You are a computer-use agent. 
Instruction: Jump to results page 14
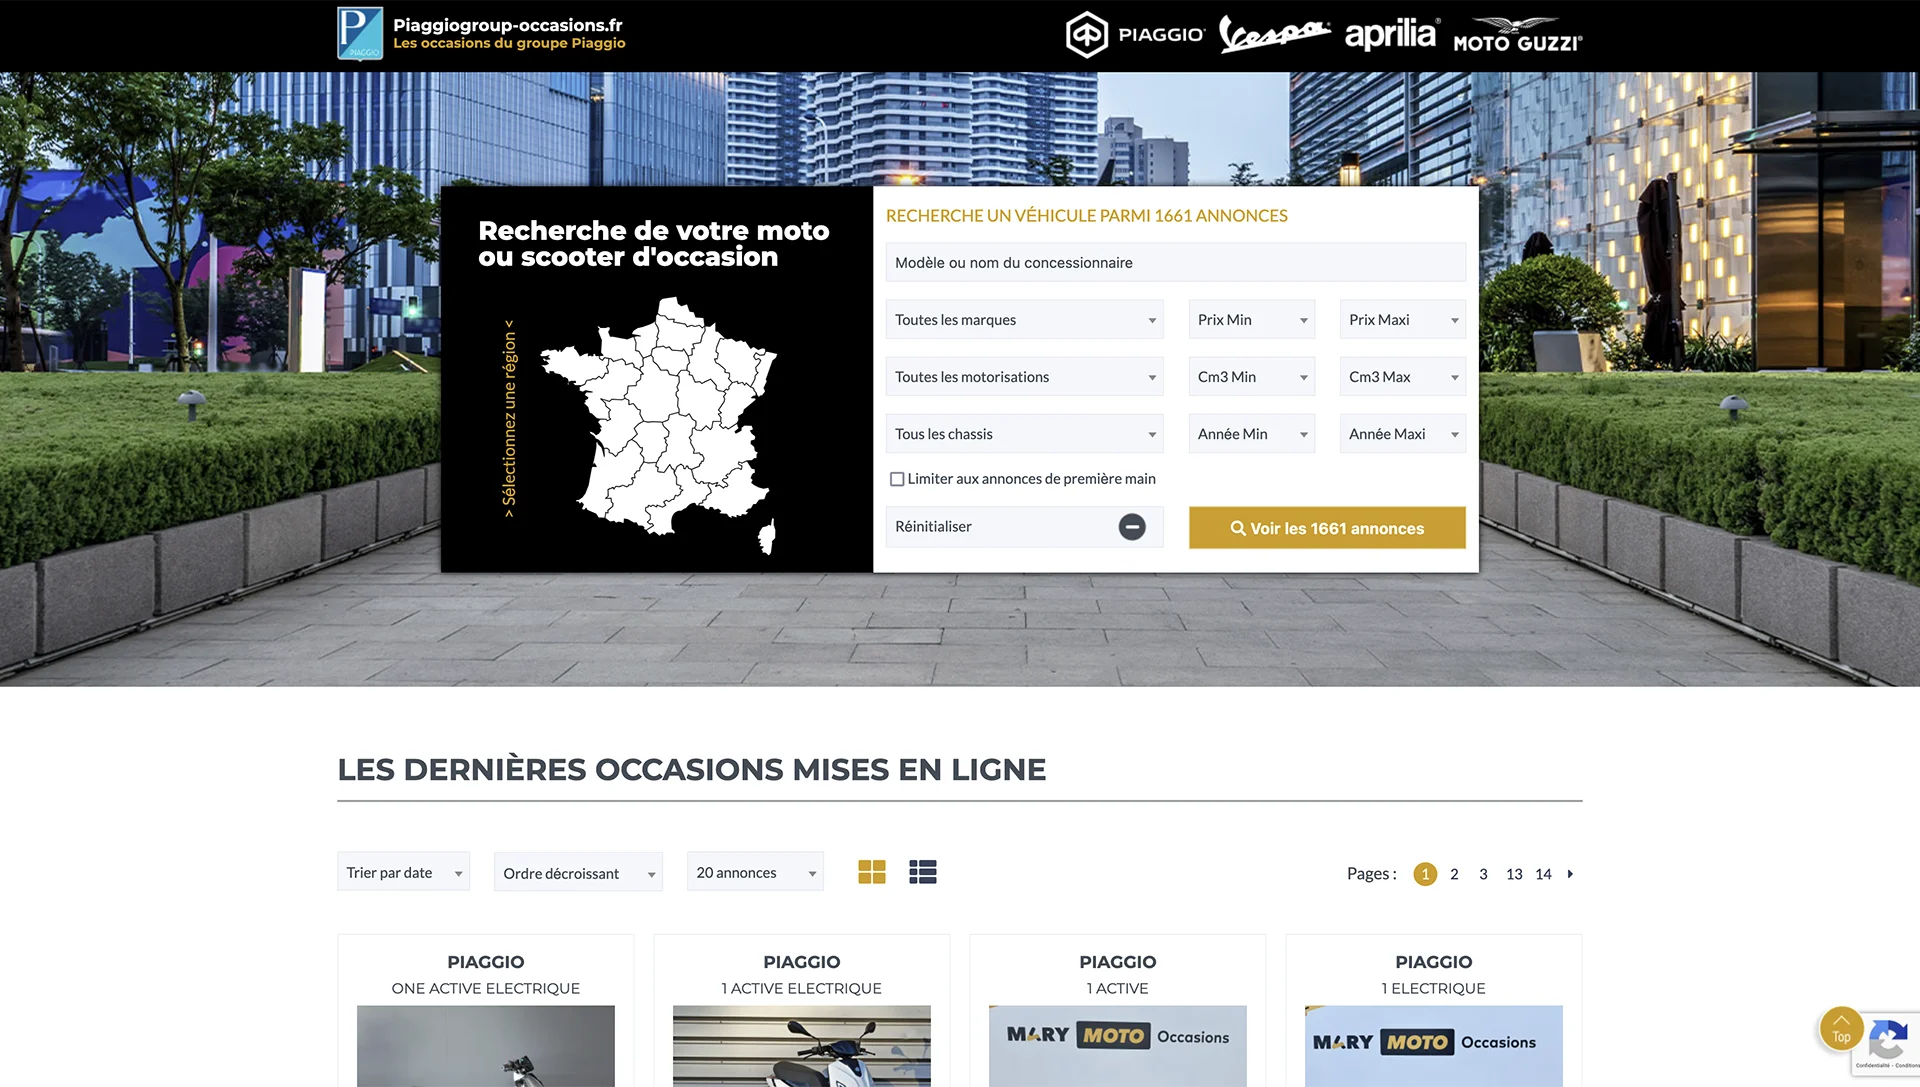click(1543, 874)
